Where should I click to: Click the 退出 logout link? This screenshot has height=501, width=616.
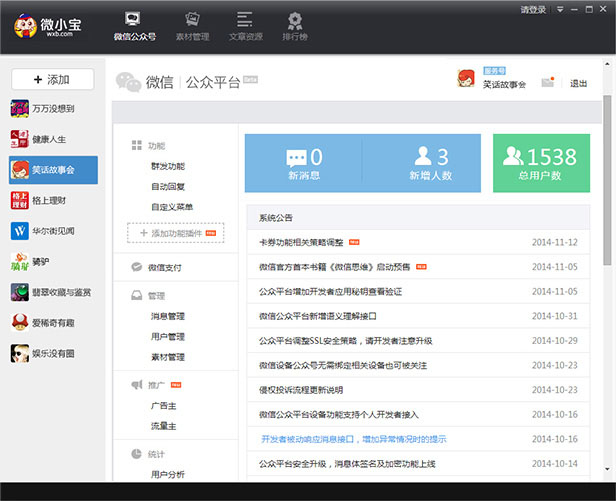[x=578, y=83]
